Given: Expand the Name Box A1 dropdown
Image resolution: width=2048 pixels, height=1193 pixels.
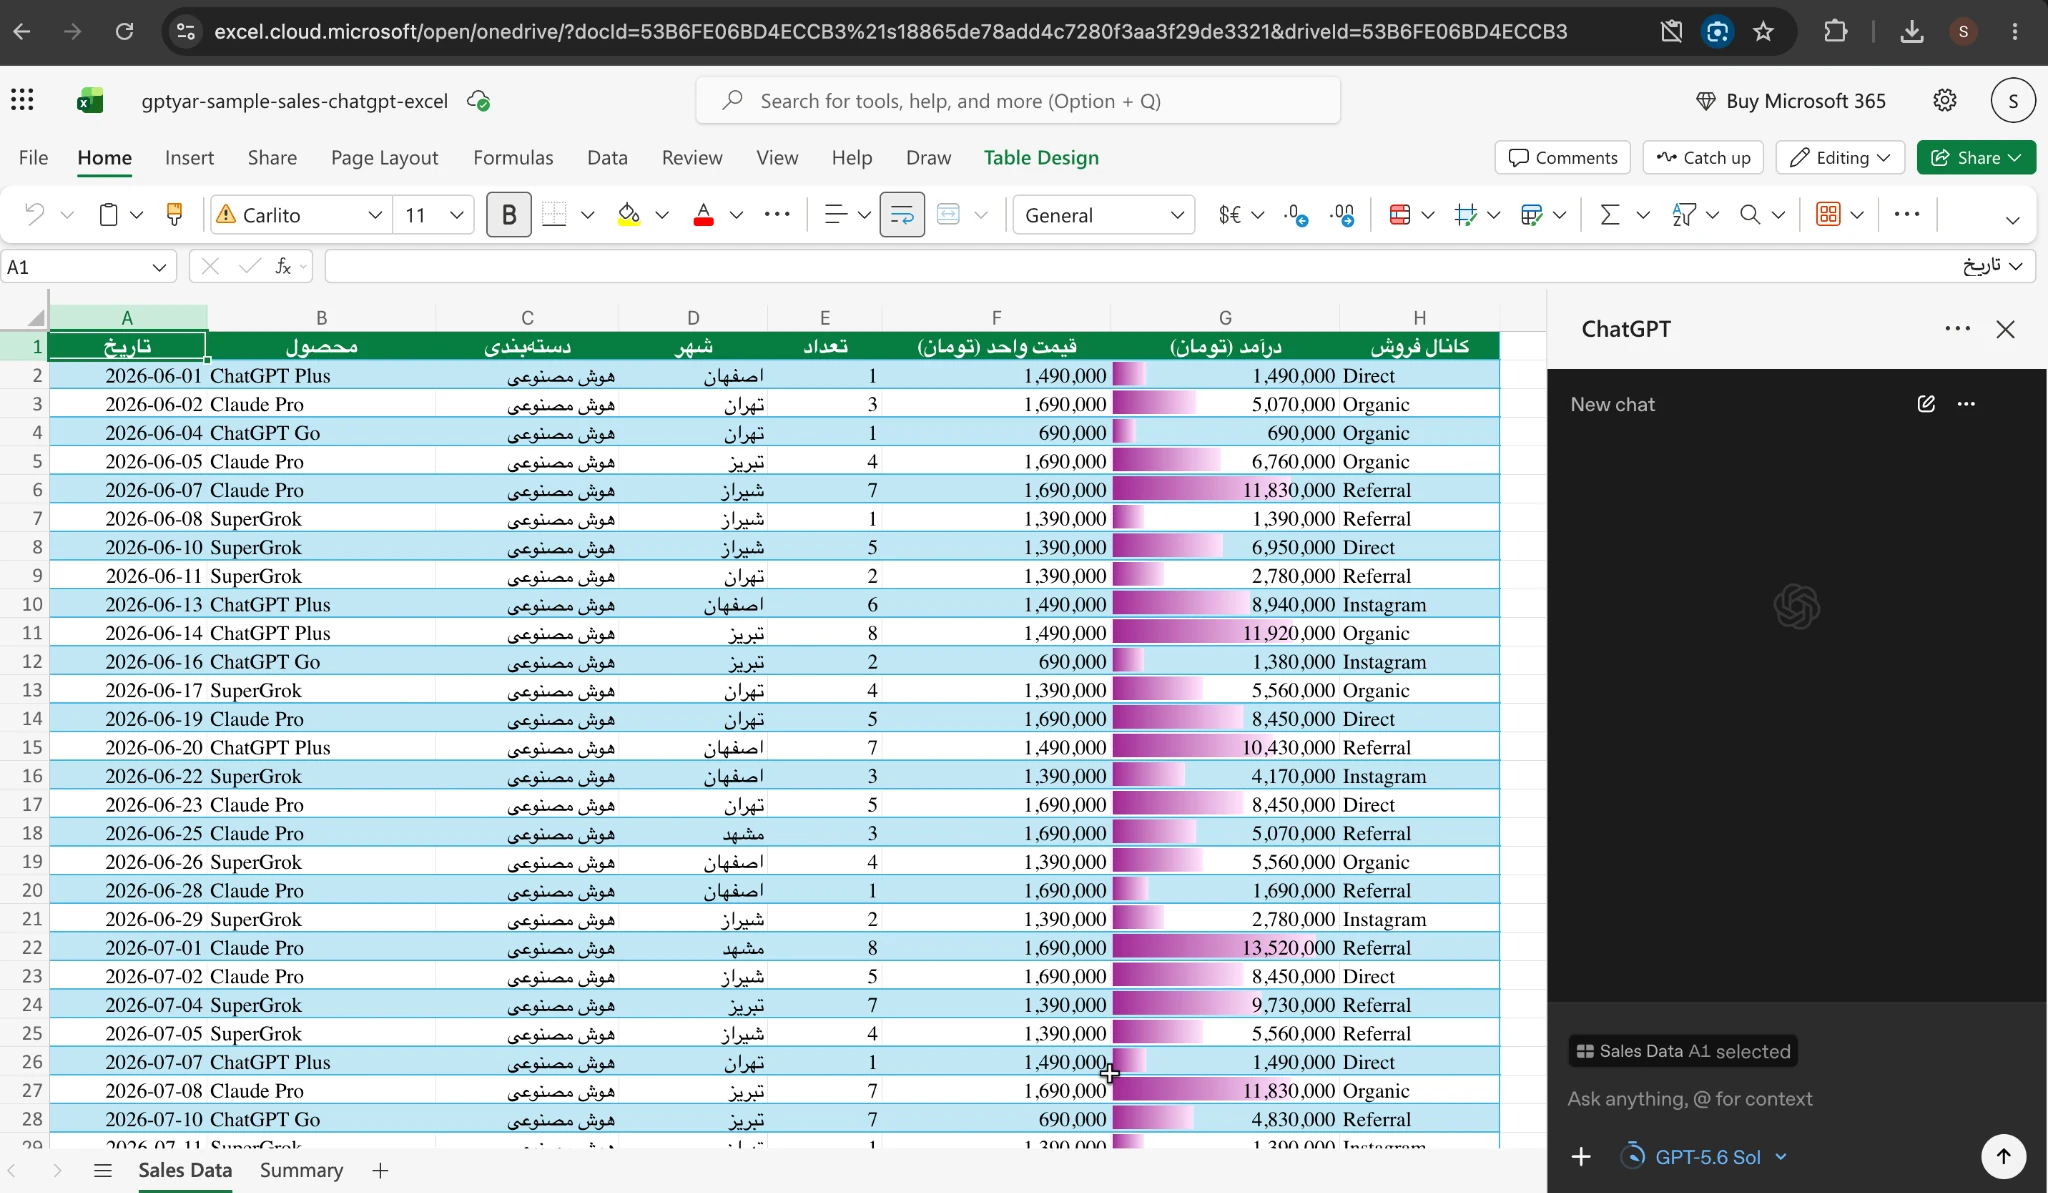Looking at the screenshot, I should point(159,267).
